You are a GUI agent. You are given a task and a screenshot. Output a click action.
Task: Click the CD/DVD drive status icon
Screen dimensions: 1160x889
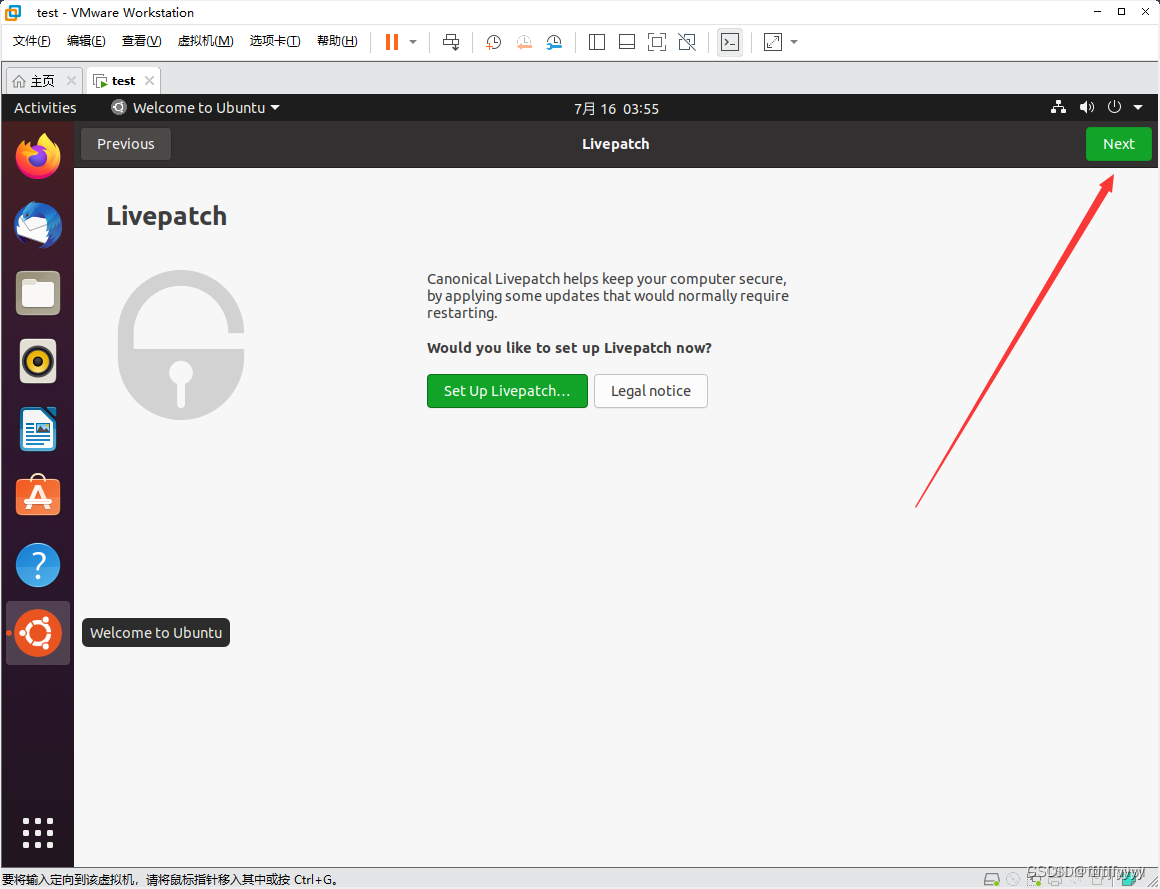1013,879
